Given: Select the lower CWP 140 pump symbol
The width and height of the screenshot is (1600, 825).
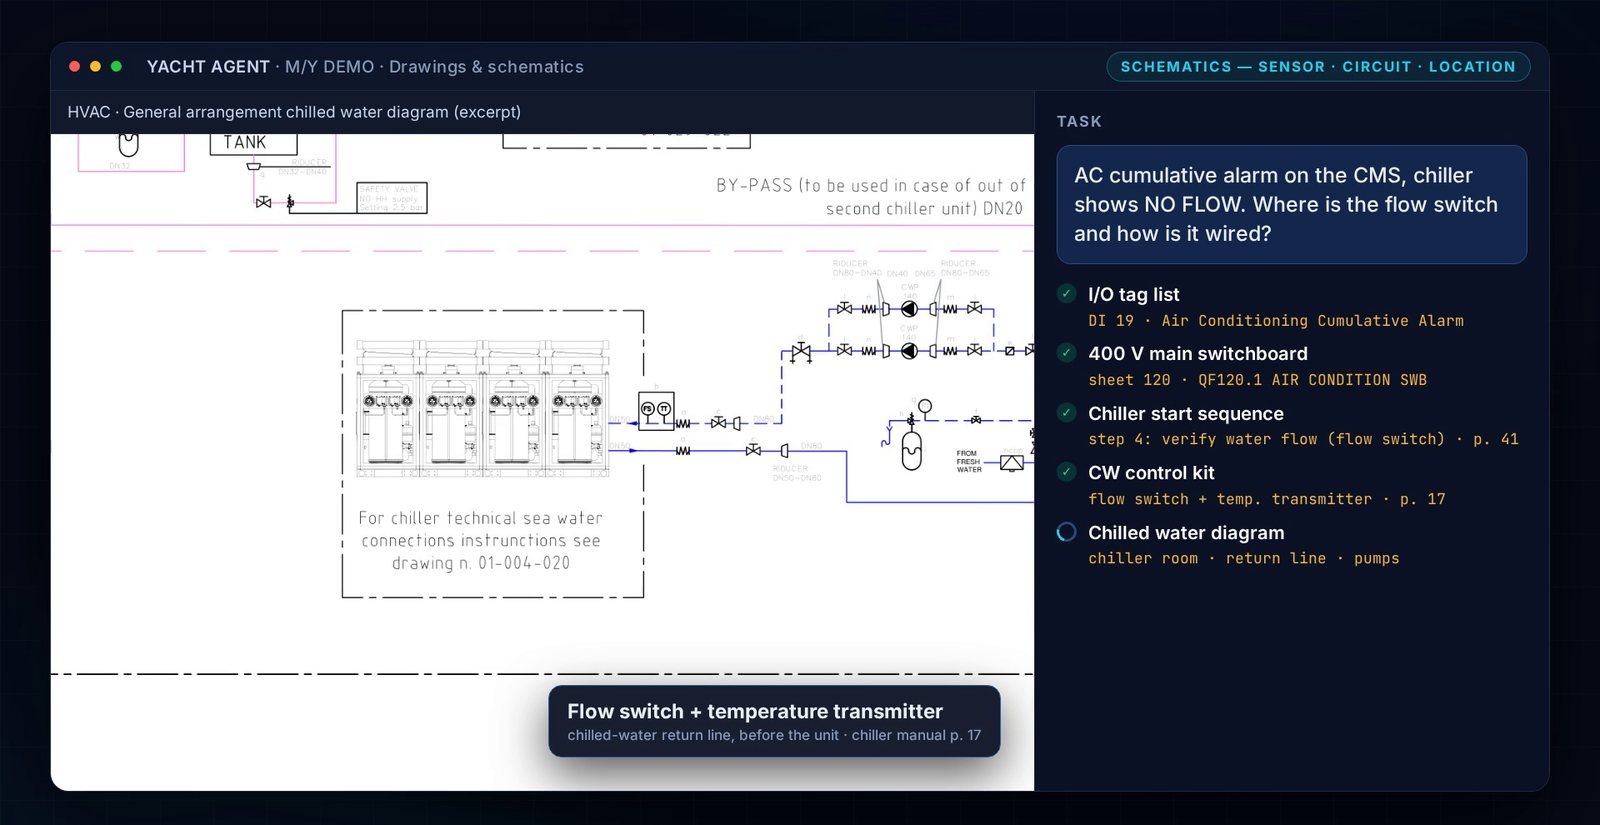Looking at the screenshot, I should [909, 351].
